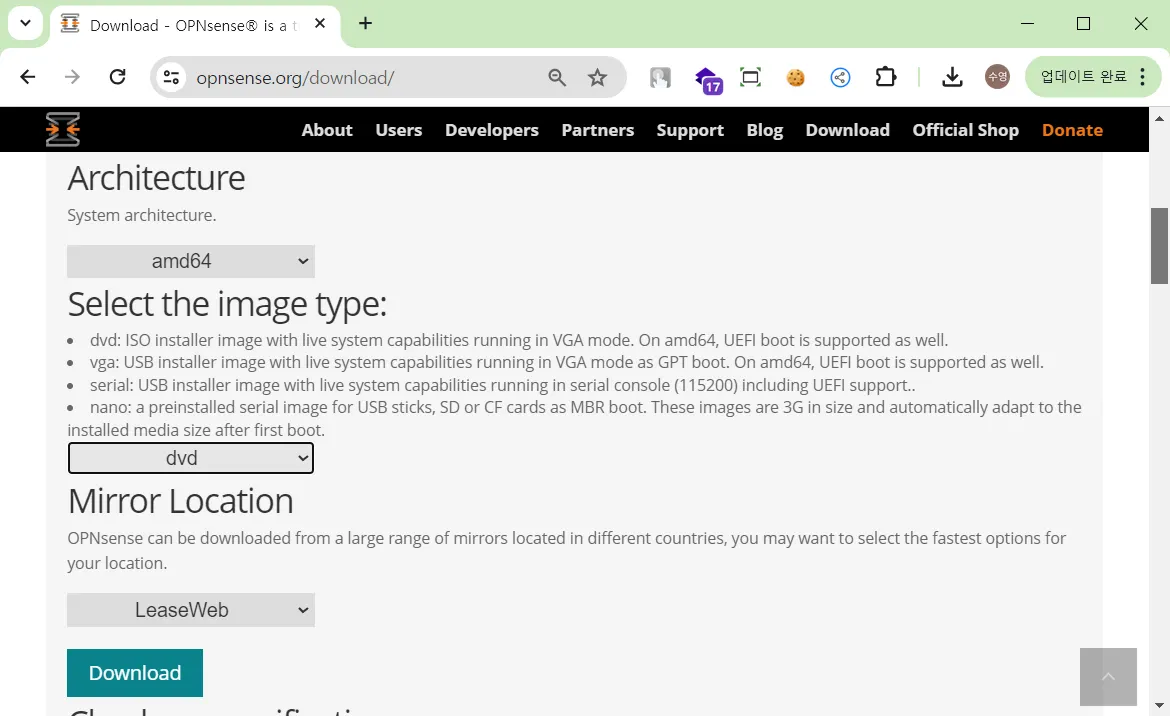Click the vga USB installer description line
Viewport: 1170px width, 716px height.
coord(566,362)
